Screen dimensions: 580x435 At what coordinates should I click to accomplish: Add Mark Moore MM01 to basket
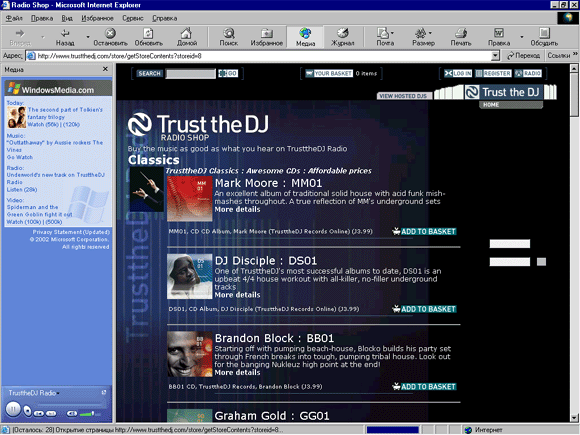click(x=424, y=232)
